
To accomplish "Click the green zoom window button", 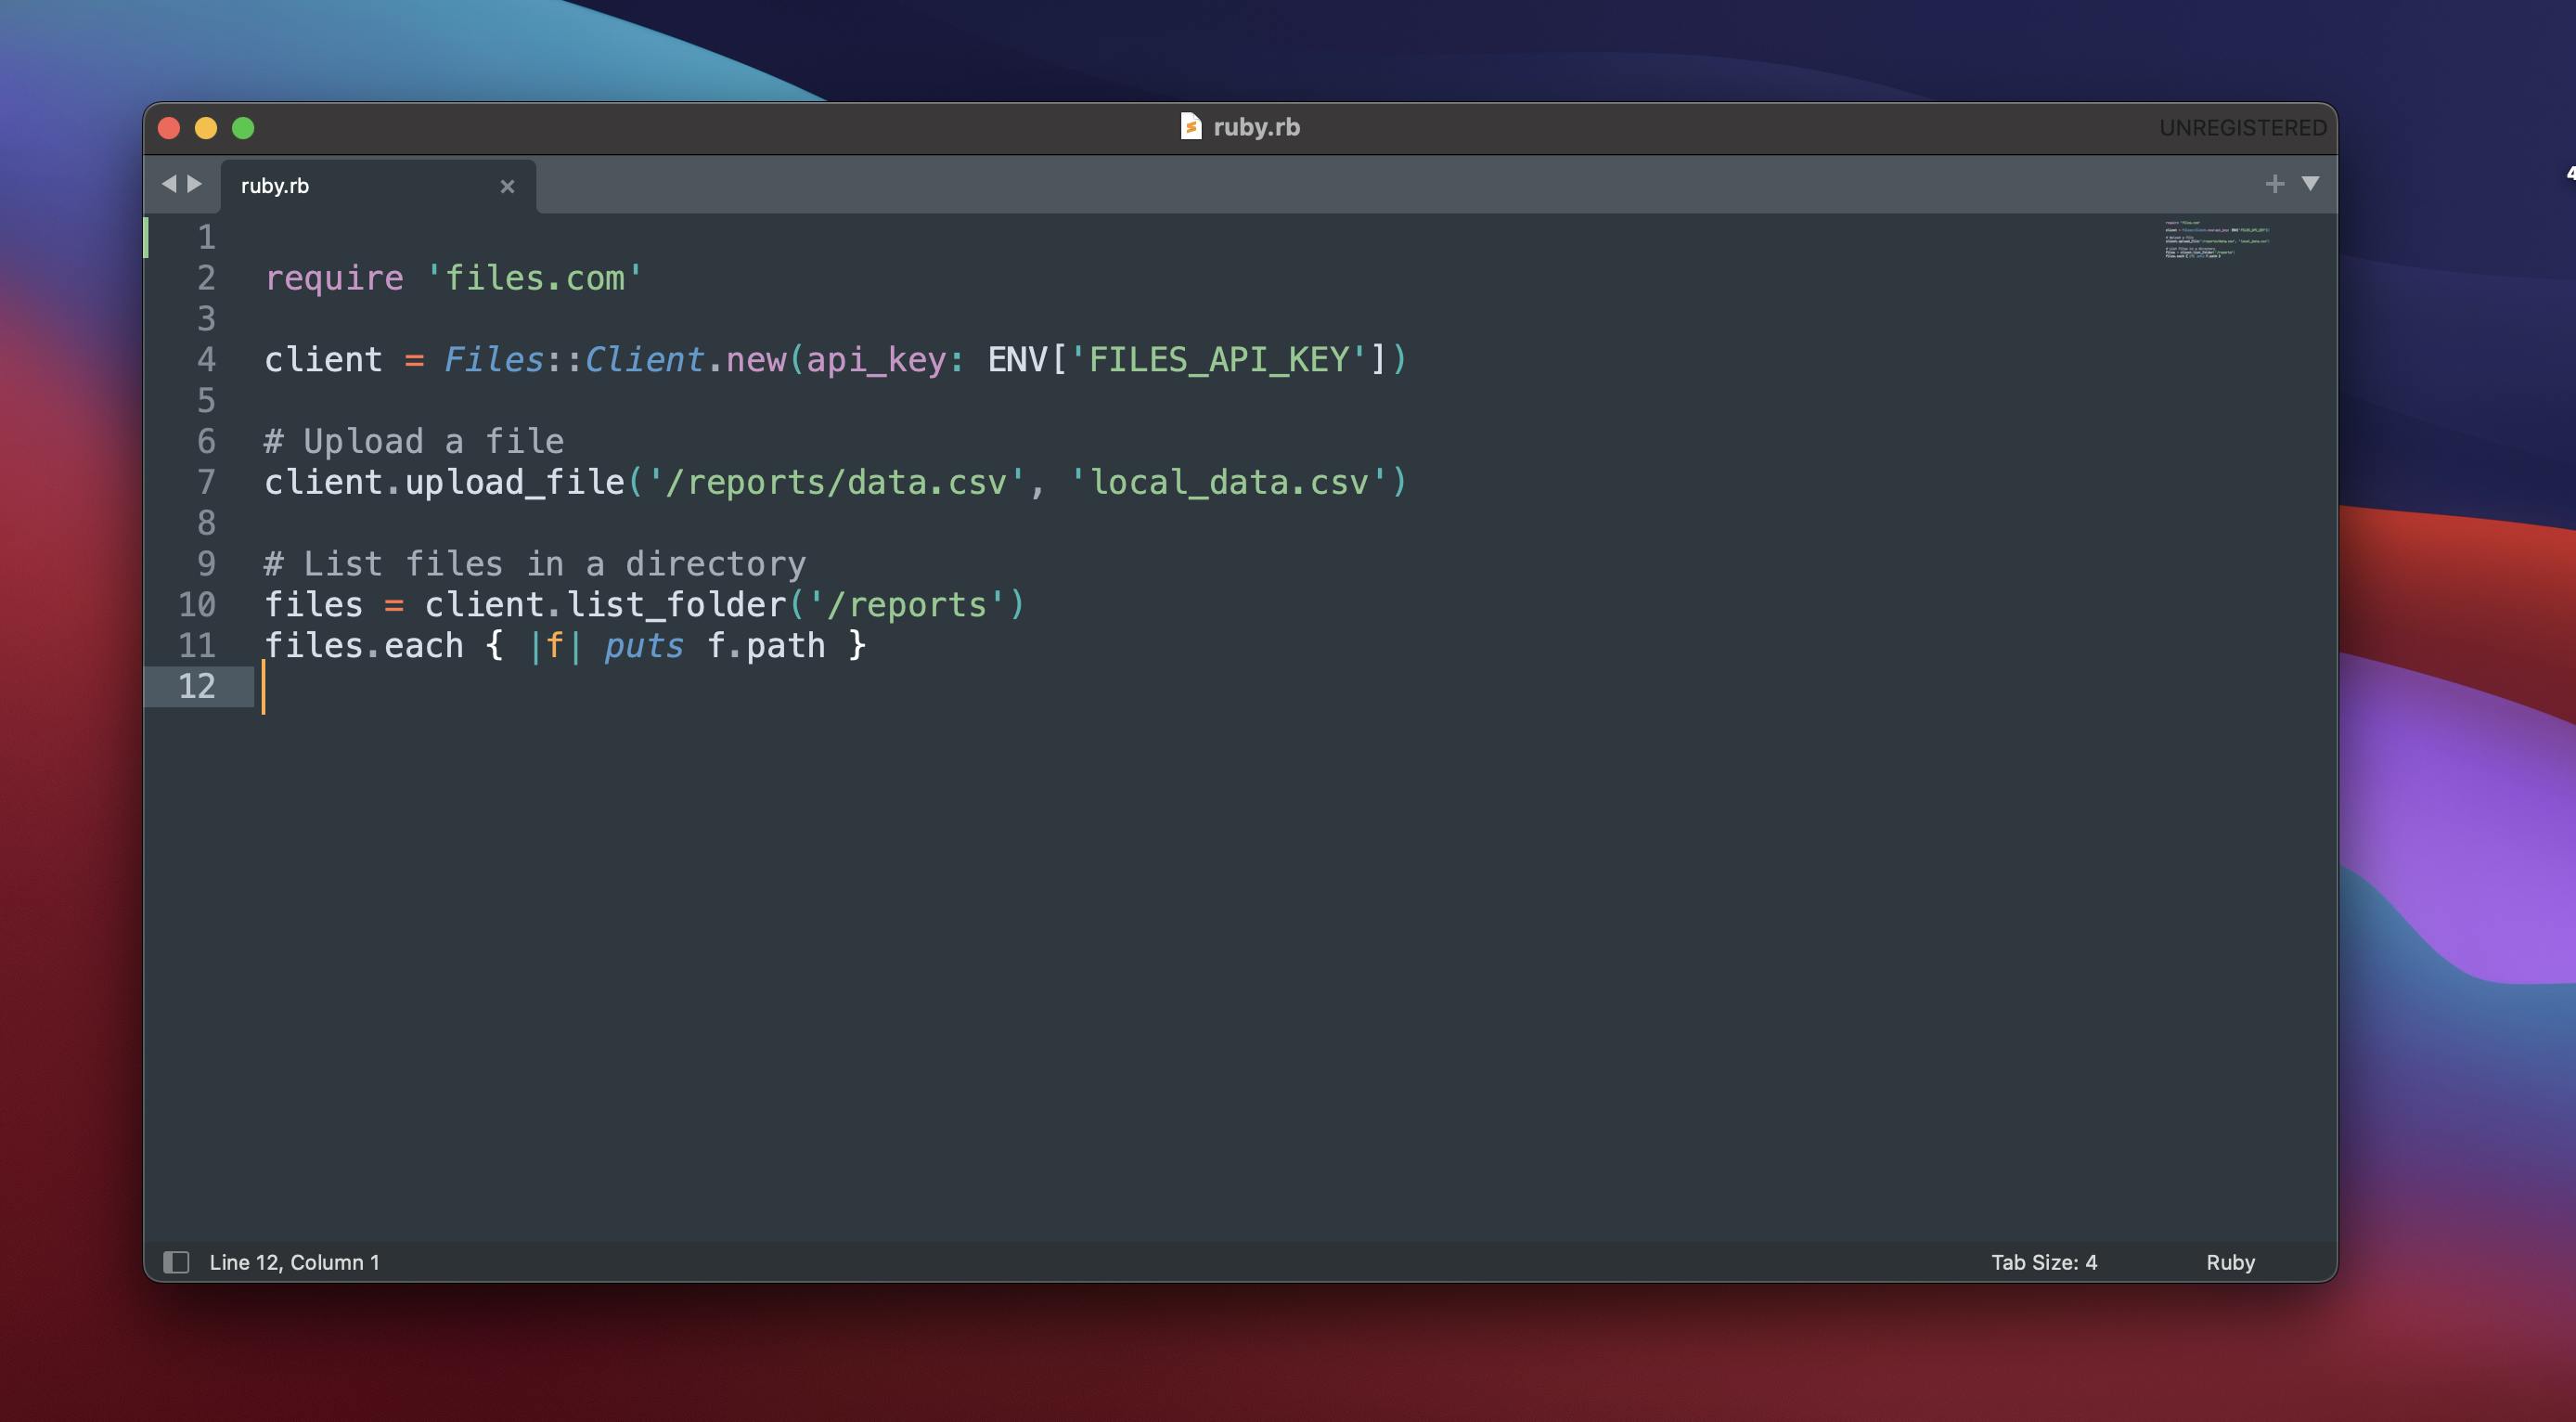I will pos(243,128).
